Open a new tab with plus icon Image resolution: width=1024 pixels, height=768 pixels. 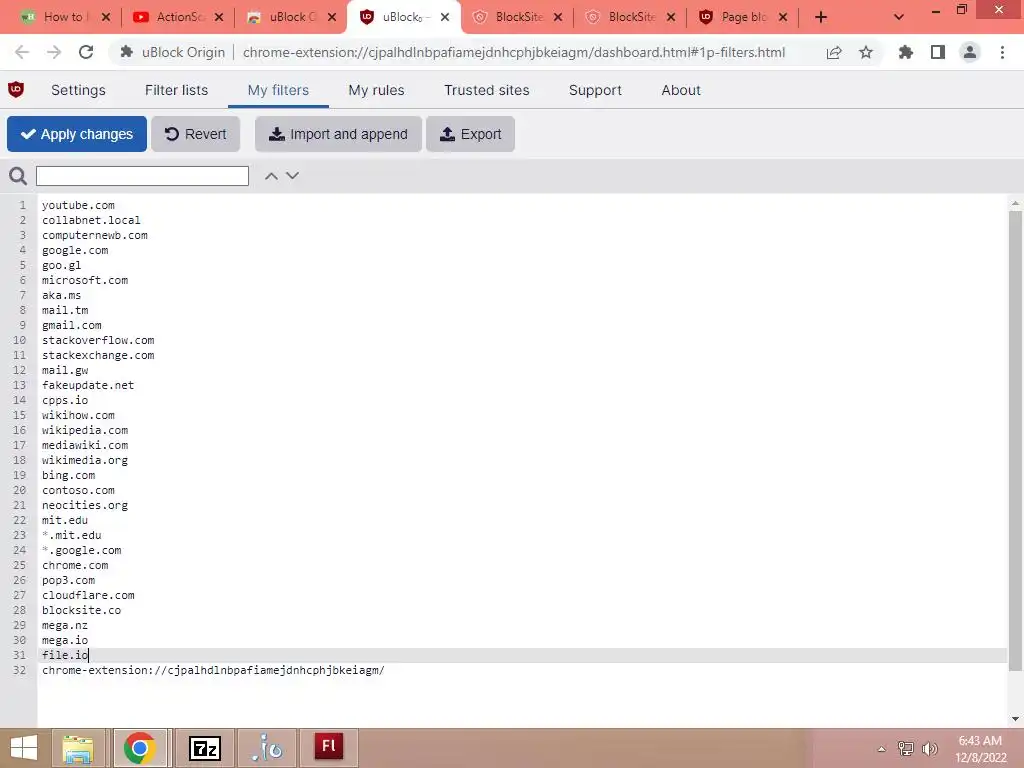tap(821, 17)
